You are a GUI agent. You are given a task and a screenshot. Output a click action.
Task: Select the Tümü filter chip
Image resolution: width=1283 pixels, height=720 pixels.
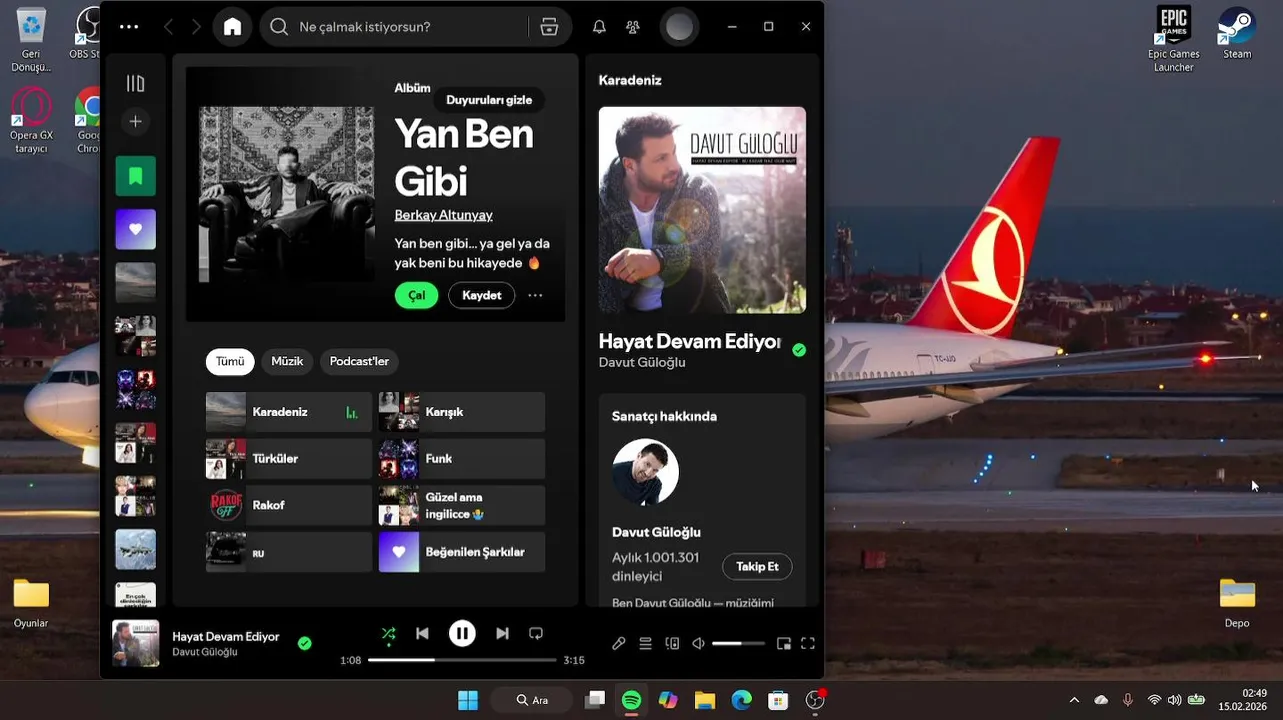tap(230, 361)
